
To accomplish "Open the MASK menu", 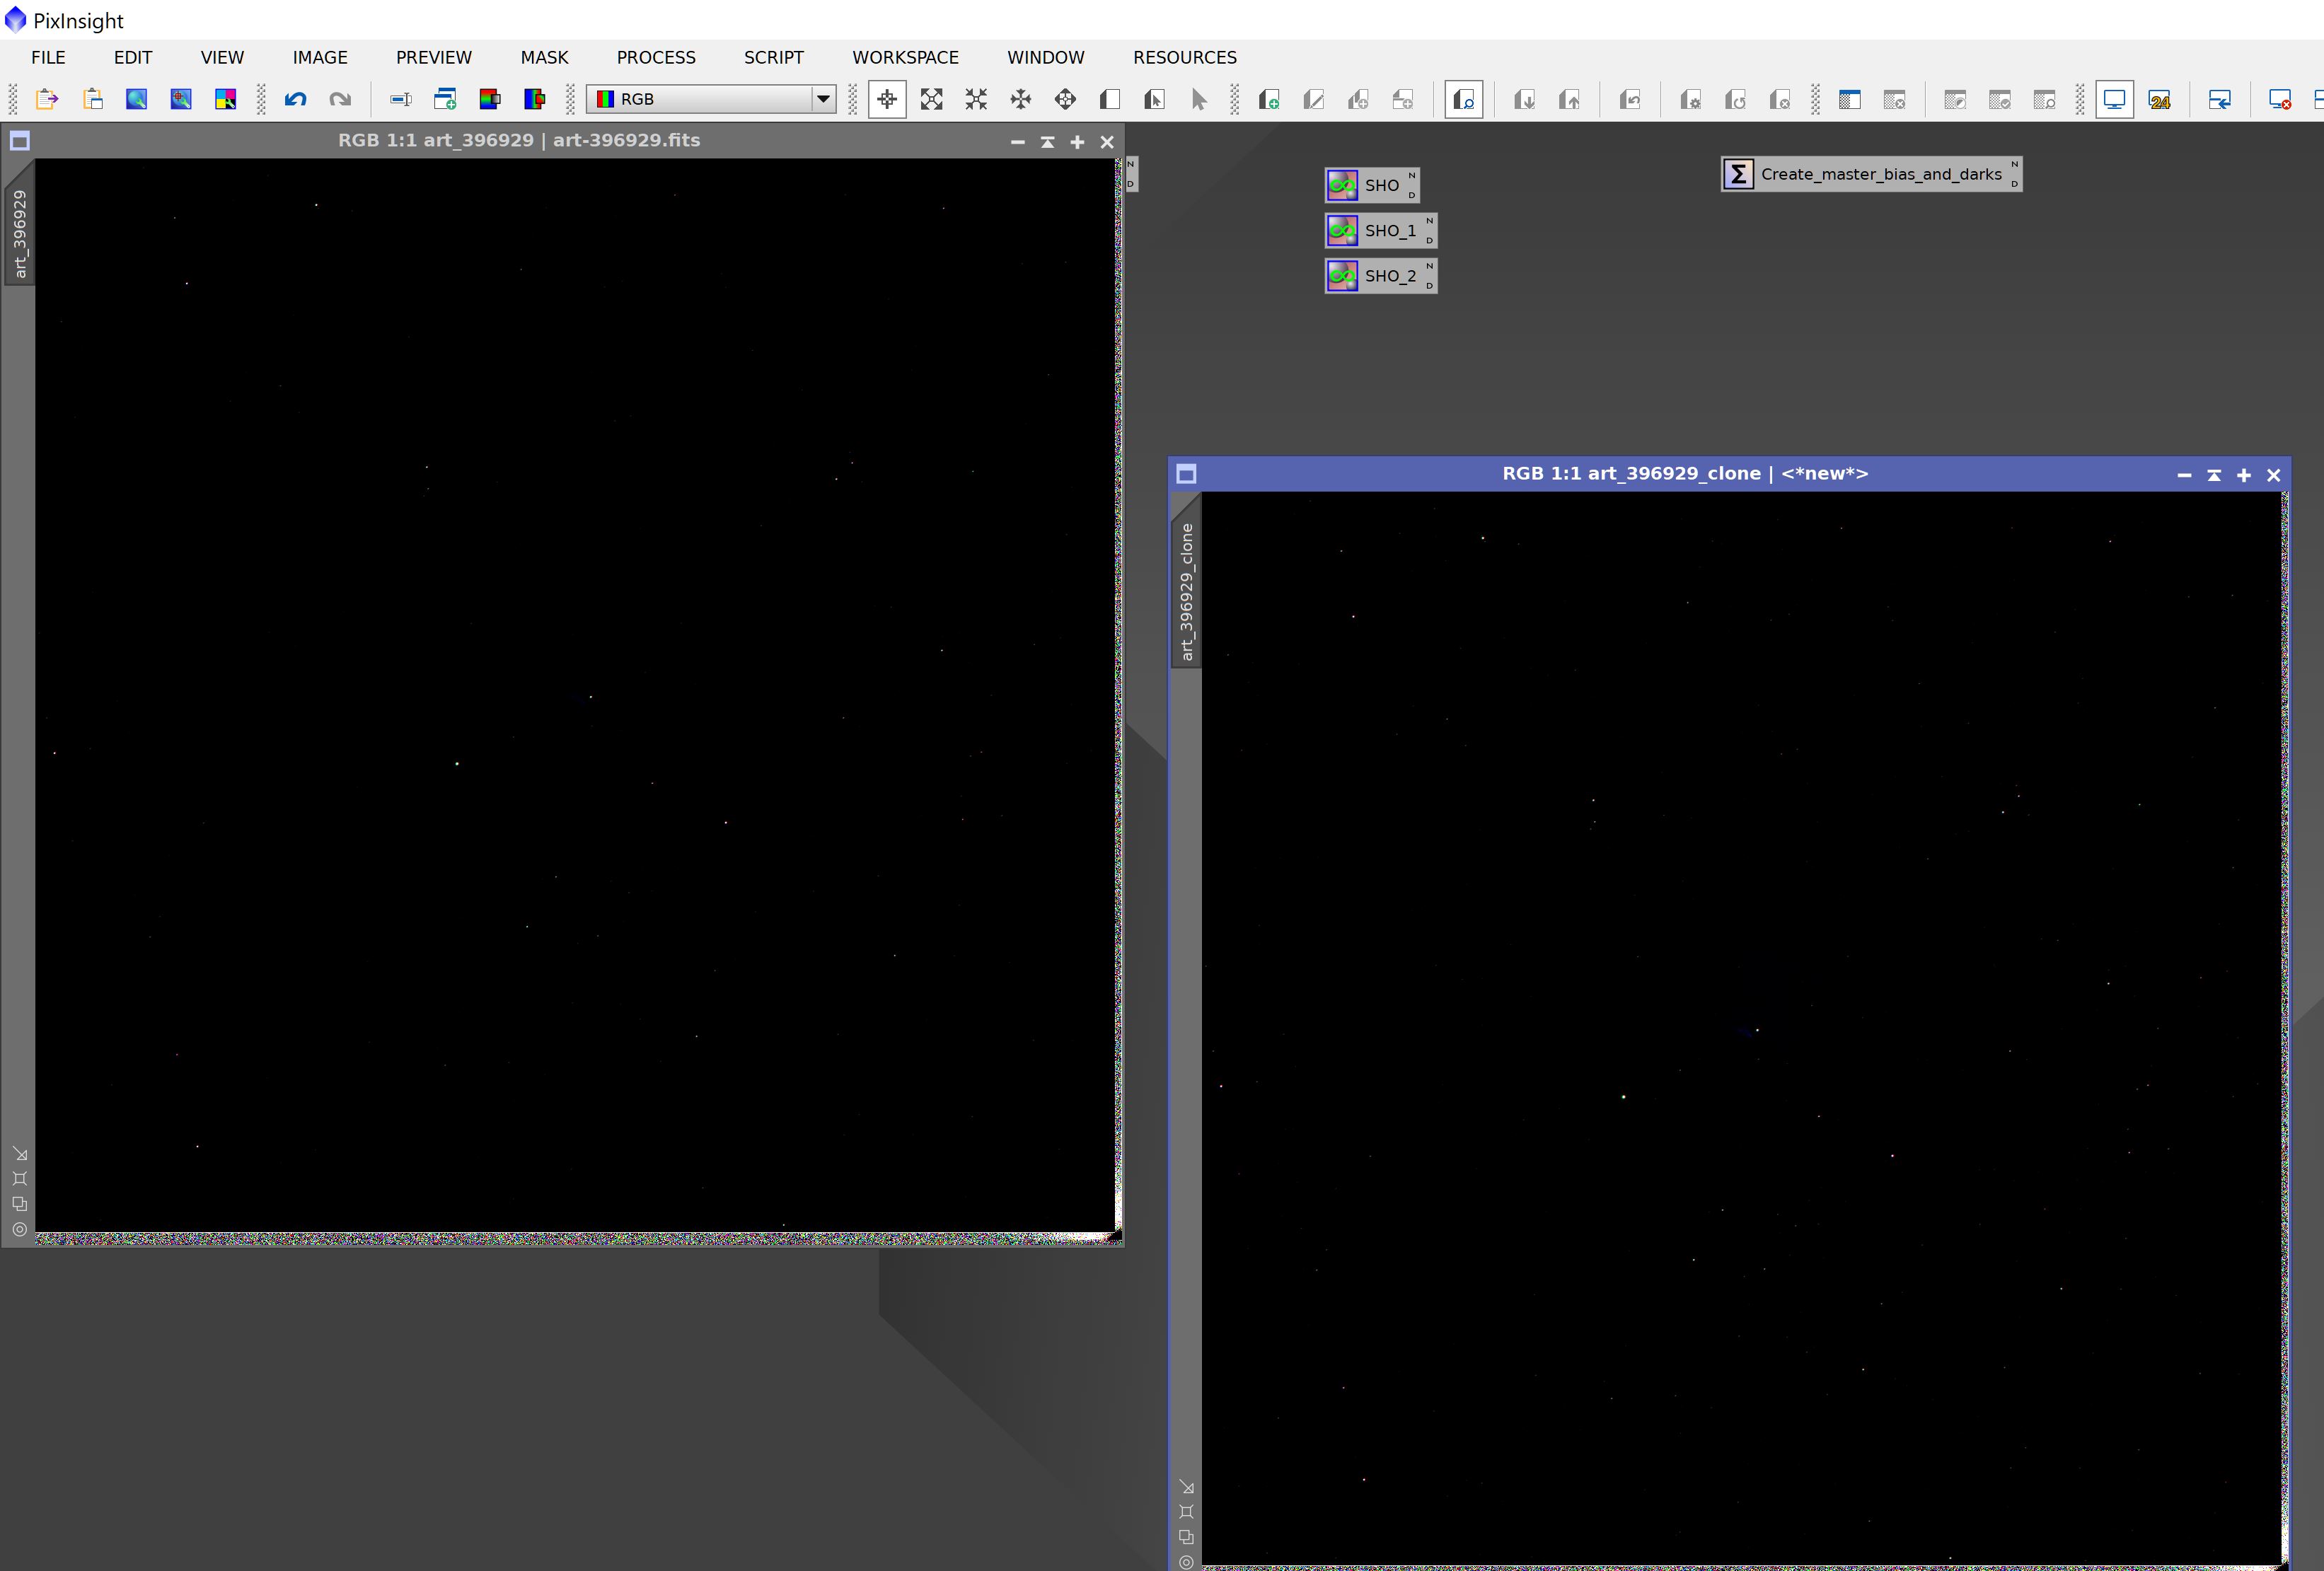I will tap(544, 57).
